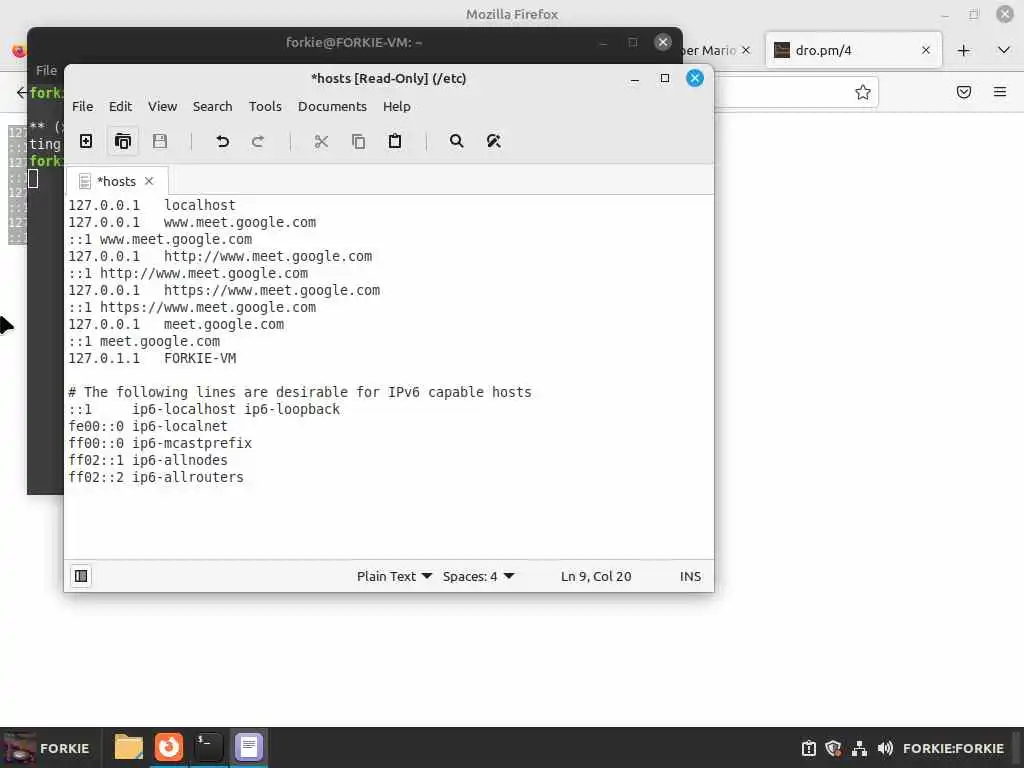This screenshot has width=1024, height=768.
Task: Switch to terminal in the taskbar
Action: click(x=208, y=747)
